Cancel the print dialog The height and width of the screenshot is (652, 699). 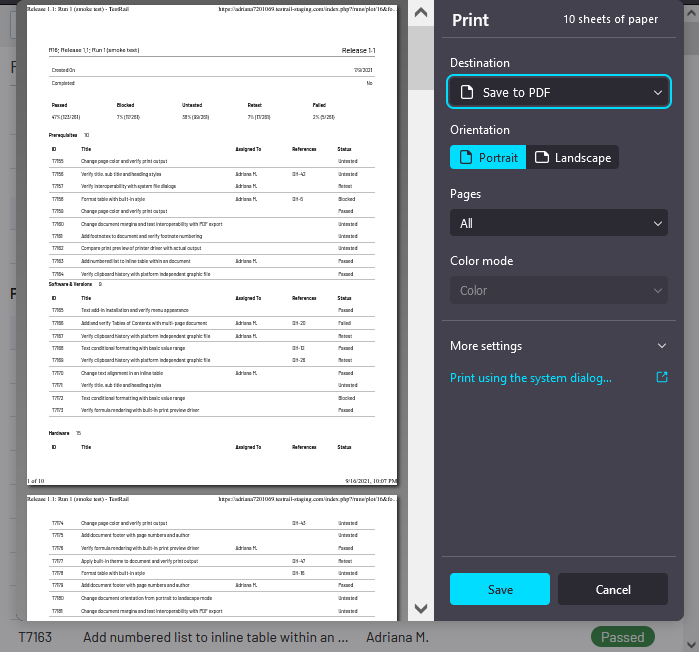pyautogui.click(x=612, y=589)
